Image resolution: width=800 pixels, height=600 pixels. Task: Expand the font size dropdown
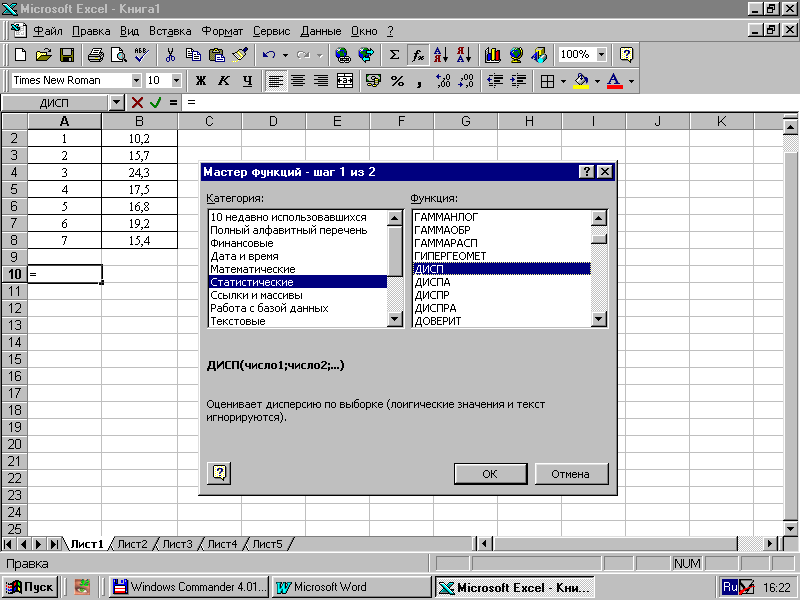(x=176, y=80)
